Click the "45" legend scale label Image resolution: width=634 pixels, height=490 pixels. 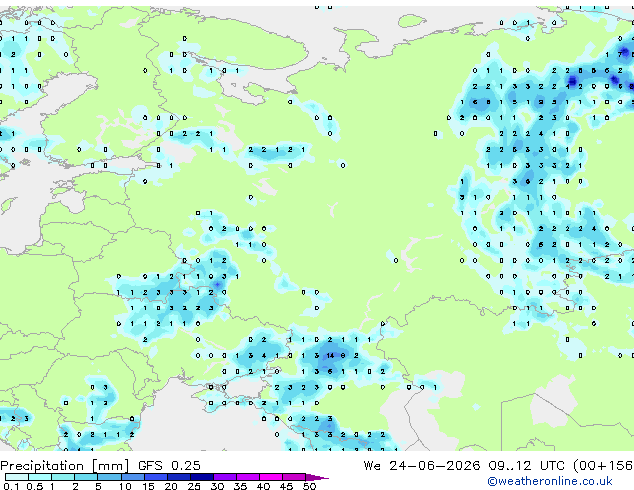(286, 486)
